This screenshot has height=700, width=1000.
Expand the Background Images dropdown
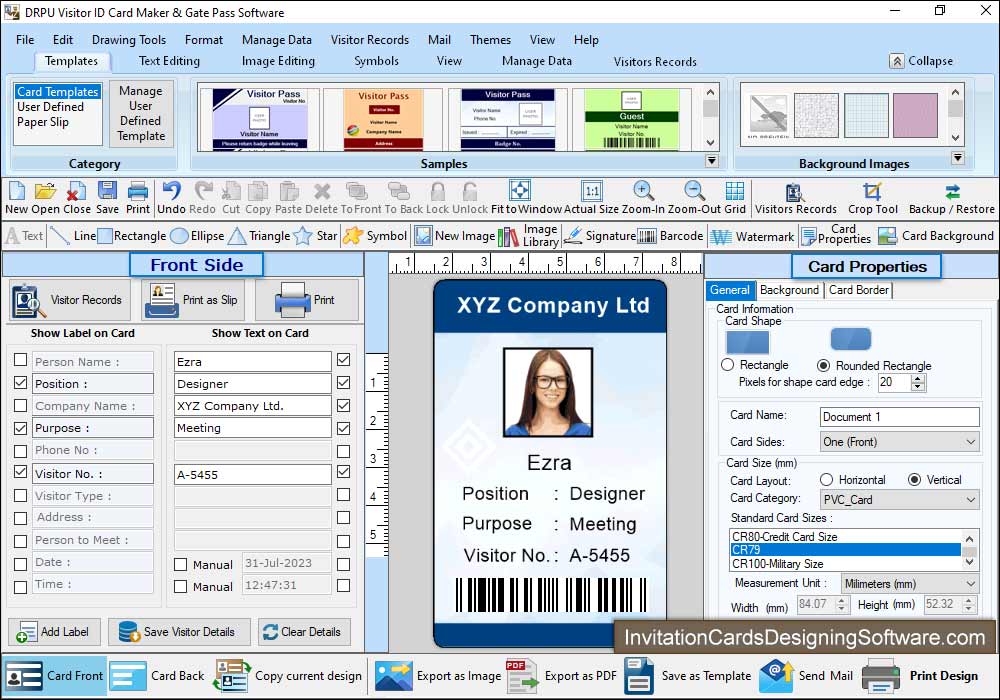tap(957, 157)
